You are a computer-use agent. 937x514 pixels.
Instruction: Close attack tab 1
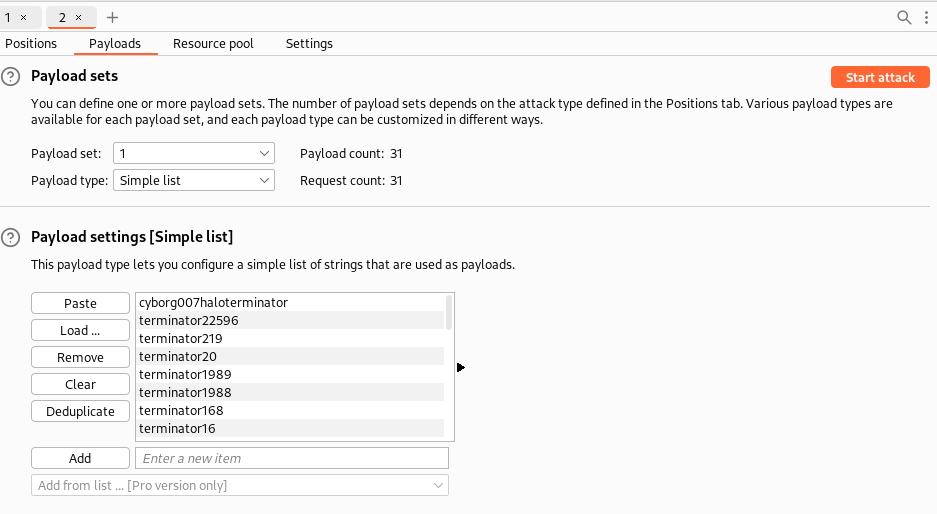coord(23,18)
